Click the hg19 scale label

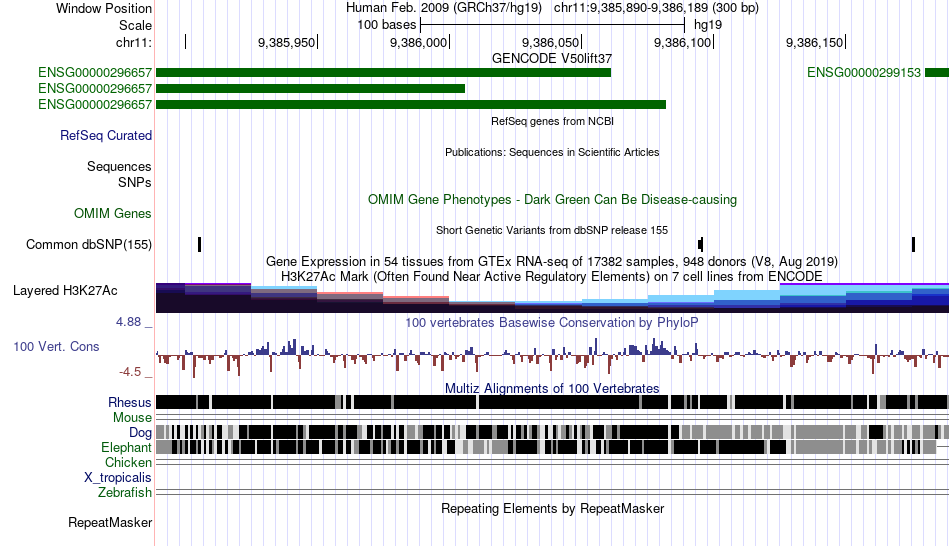708,25
